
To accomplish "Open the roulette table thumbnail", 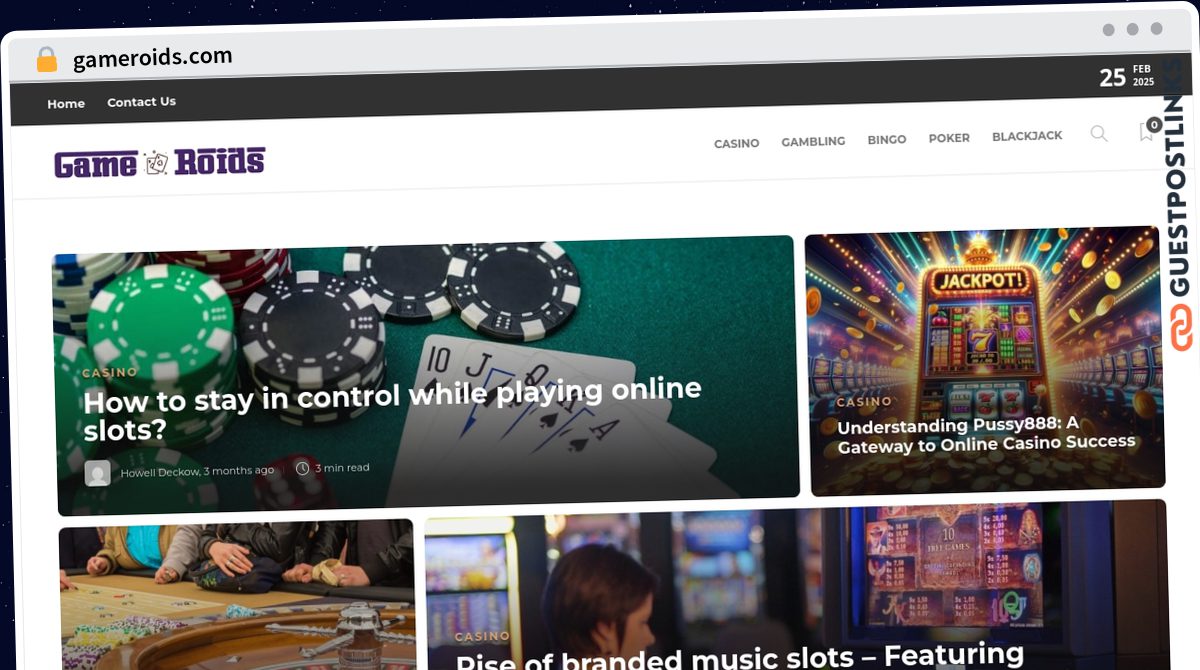I will pos(237,595).
